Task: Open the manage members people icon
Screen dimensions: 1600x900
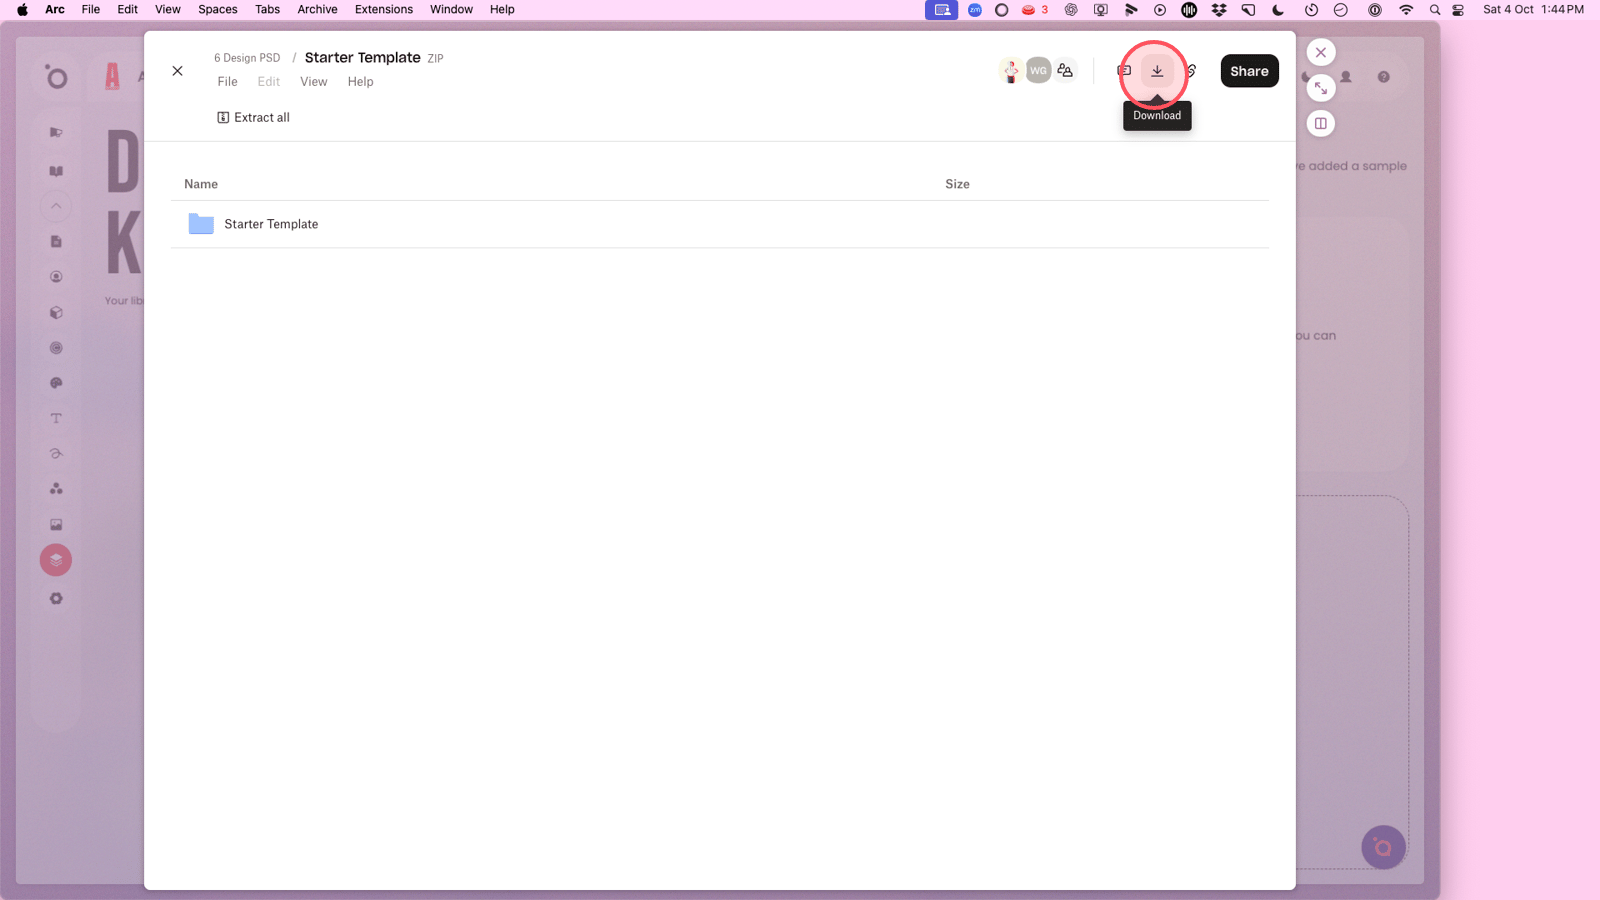Action: (1065, 71)
